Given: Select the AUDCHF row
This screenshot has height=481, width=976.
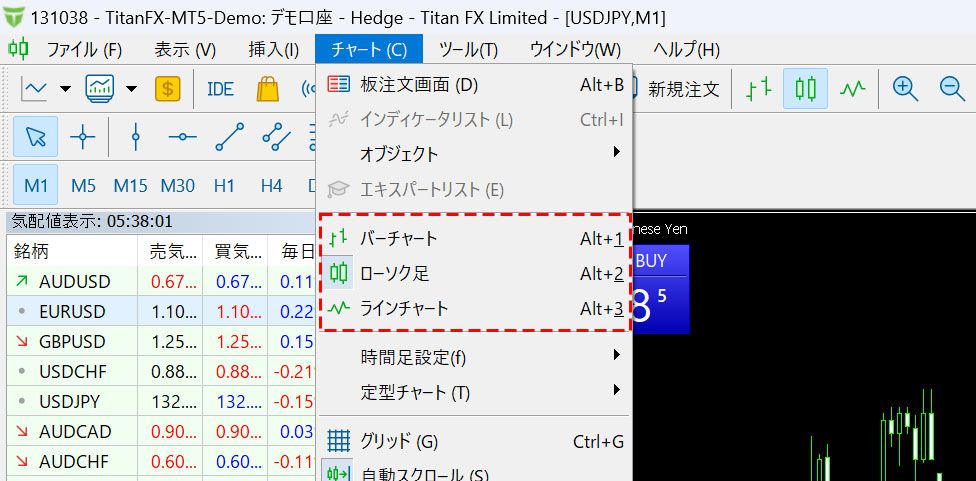Looking at the screenshot, I should 162,461.
